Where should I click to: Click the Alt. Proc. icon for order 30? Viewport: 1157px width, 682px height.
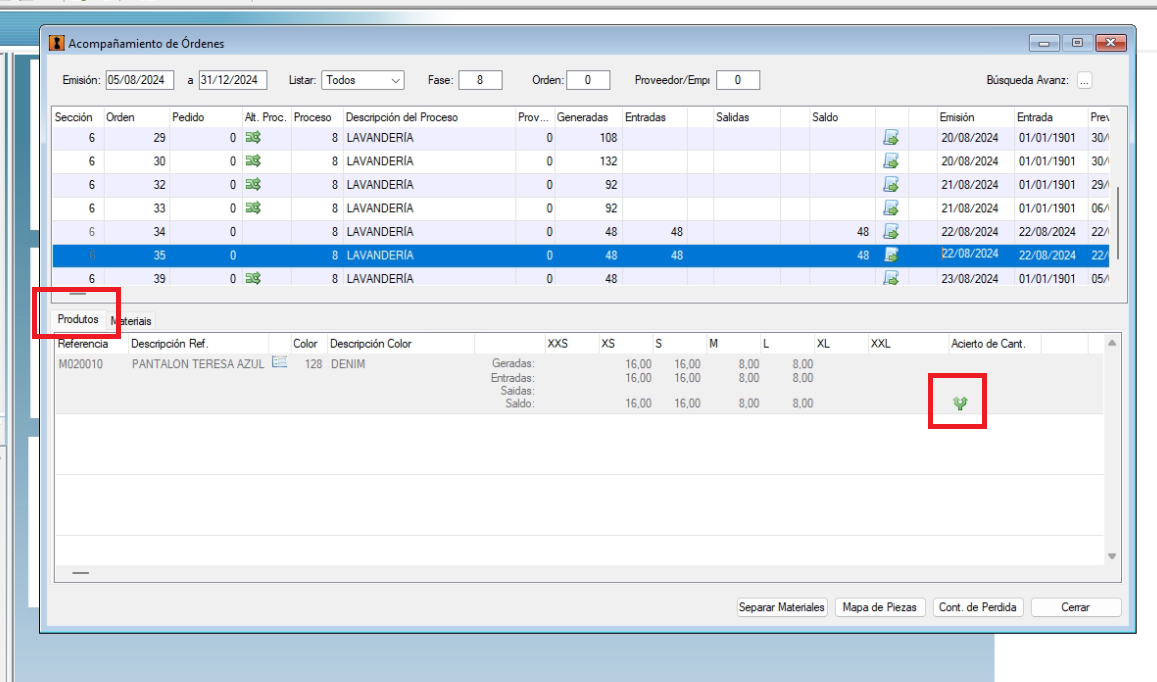(253, 161)
